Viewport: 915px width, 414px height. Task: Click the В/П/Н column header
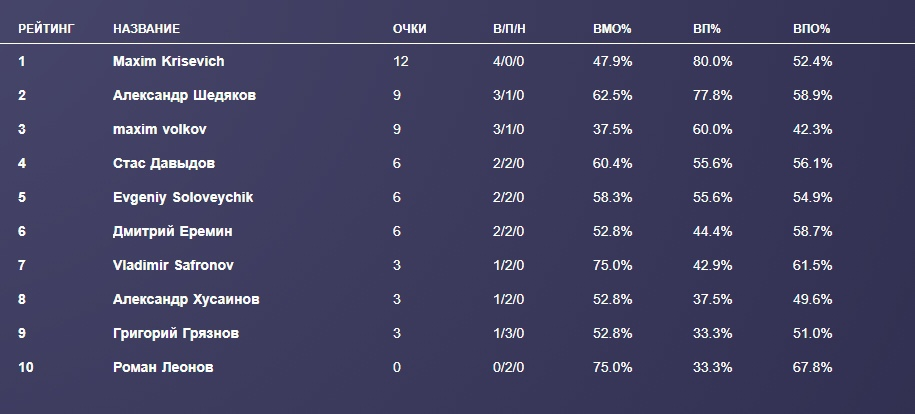(x=509, y=29)
